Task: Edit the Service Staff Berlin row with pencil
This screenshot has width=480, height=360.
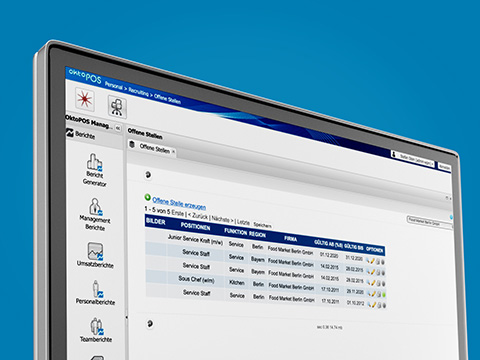Action: 374,304
